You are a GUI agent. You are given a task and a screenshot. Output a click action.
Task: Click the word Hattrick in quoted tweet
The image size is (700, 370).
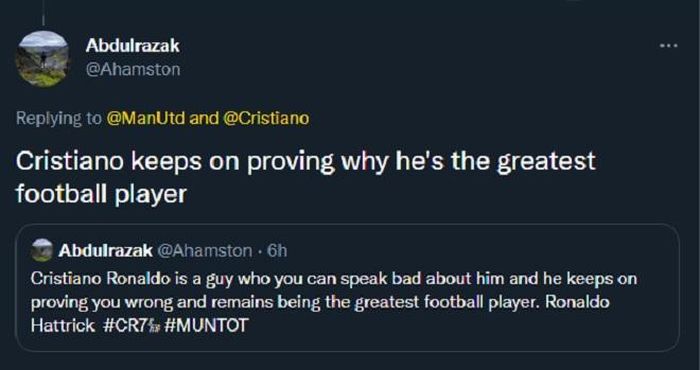click(x=62, y=325)
